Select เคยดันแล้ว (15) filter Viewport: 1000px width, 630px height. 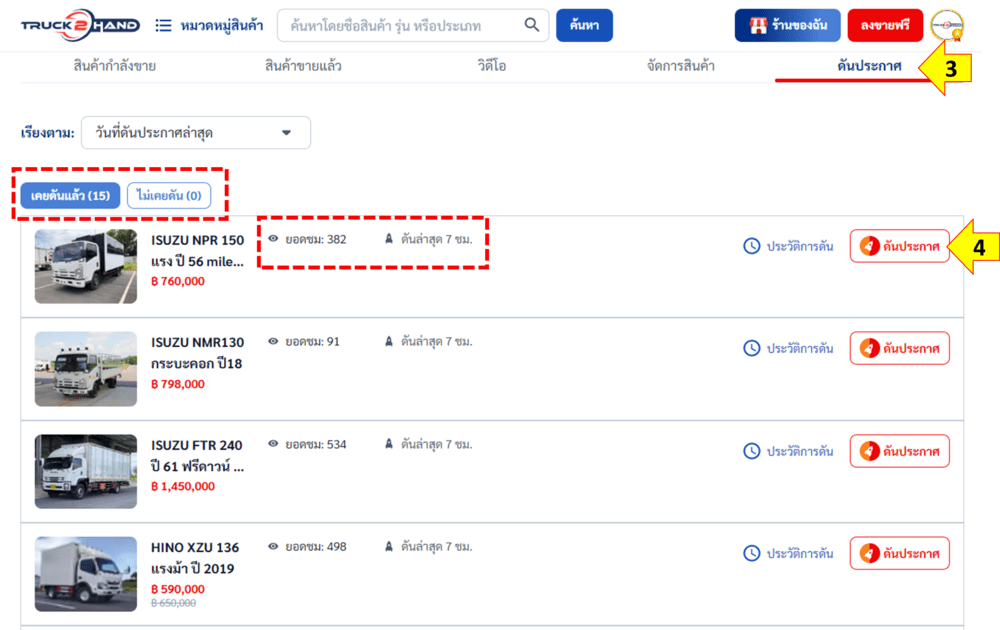[70, 195]
